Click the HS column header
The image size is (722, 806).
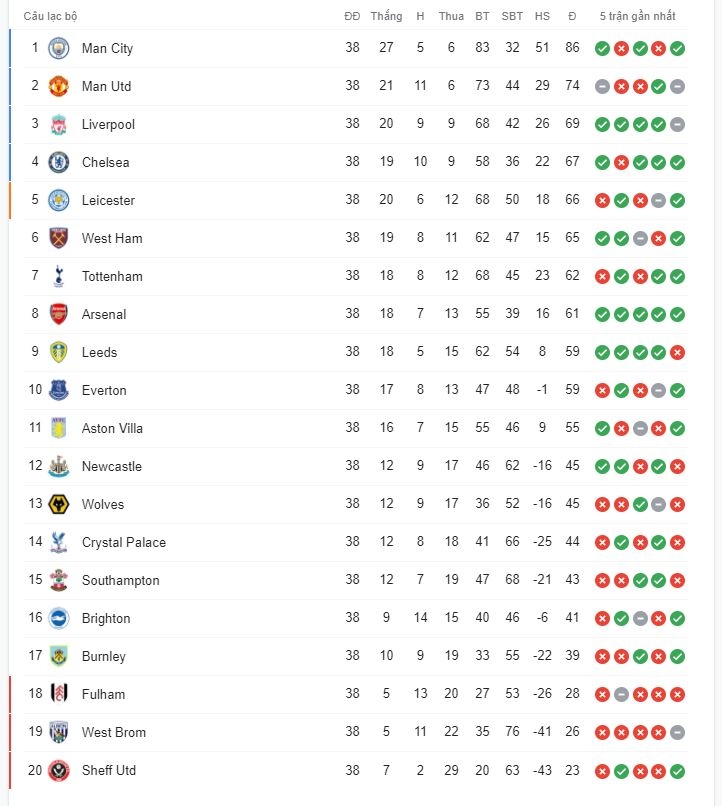coord(542,16)
